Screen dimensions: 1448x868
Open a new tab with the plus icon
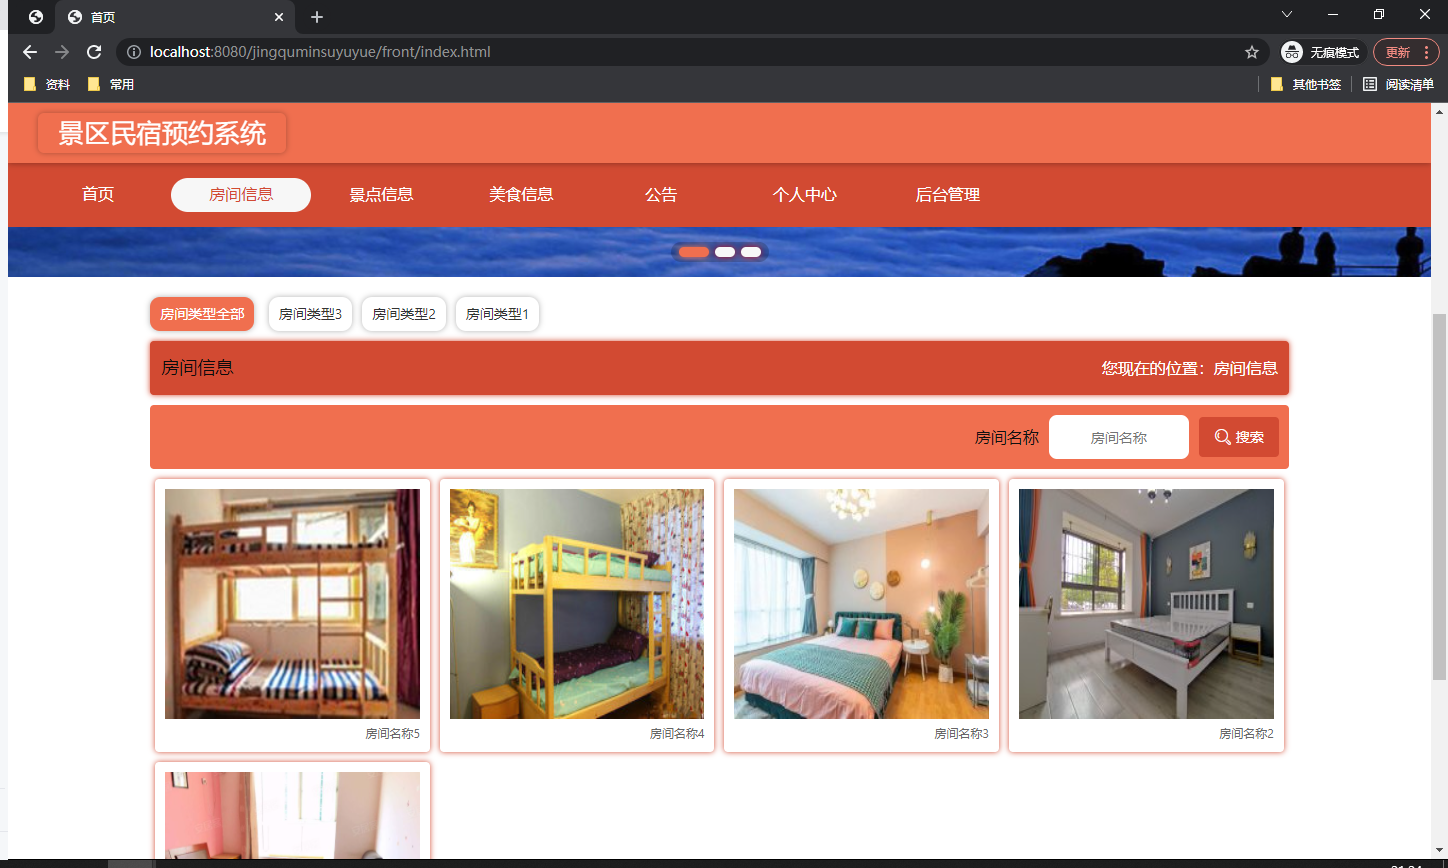tap(317, 17)
